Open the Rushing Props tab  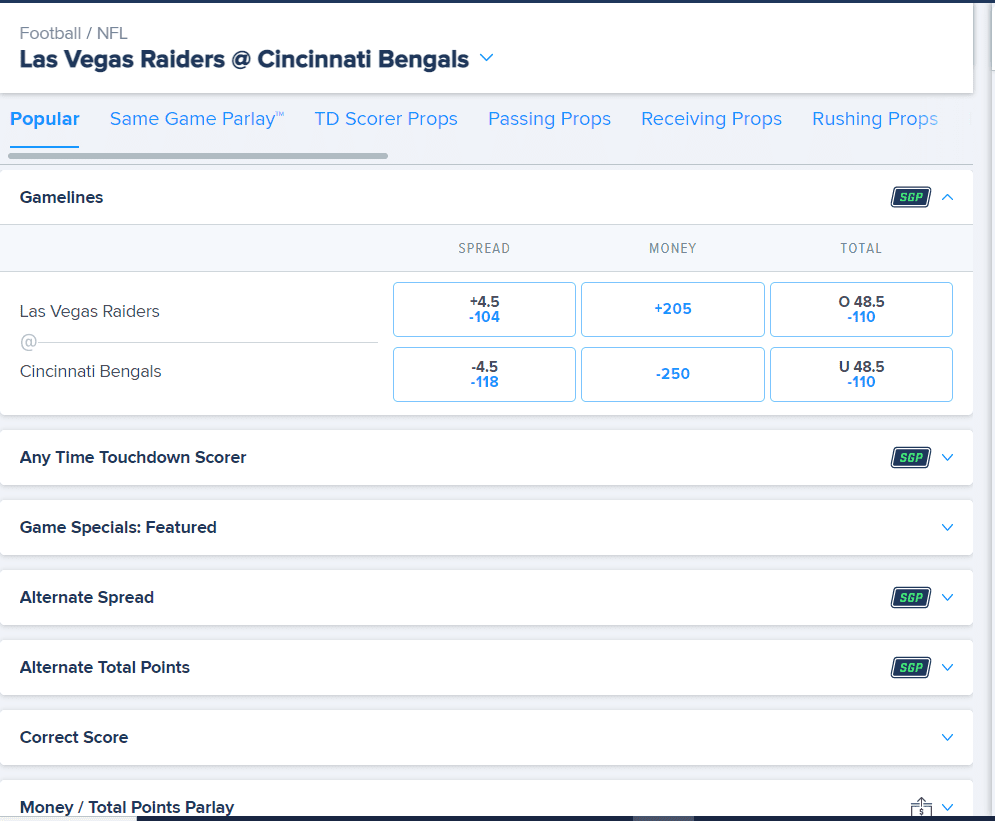tap(874, 119)
